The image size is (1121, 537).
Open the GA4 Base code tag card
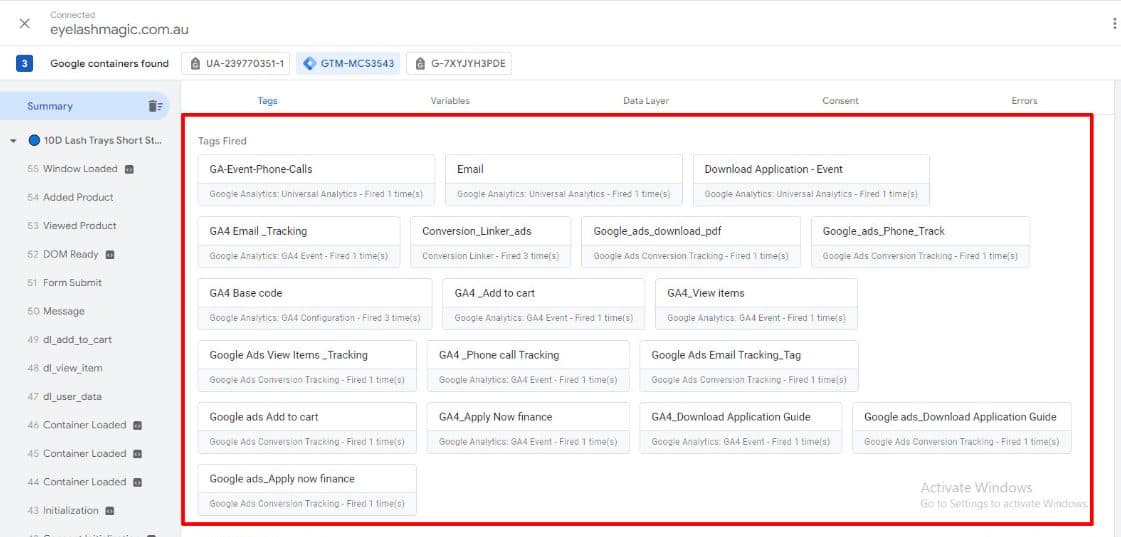click(x=315, y=304)
